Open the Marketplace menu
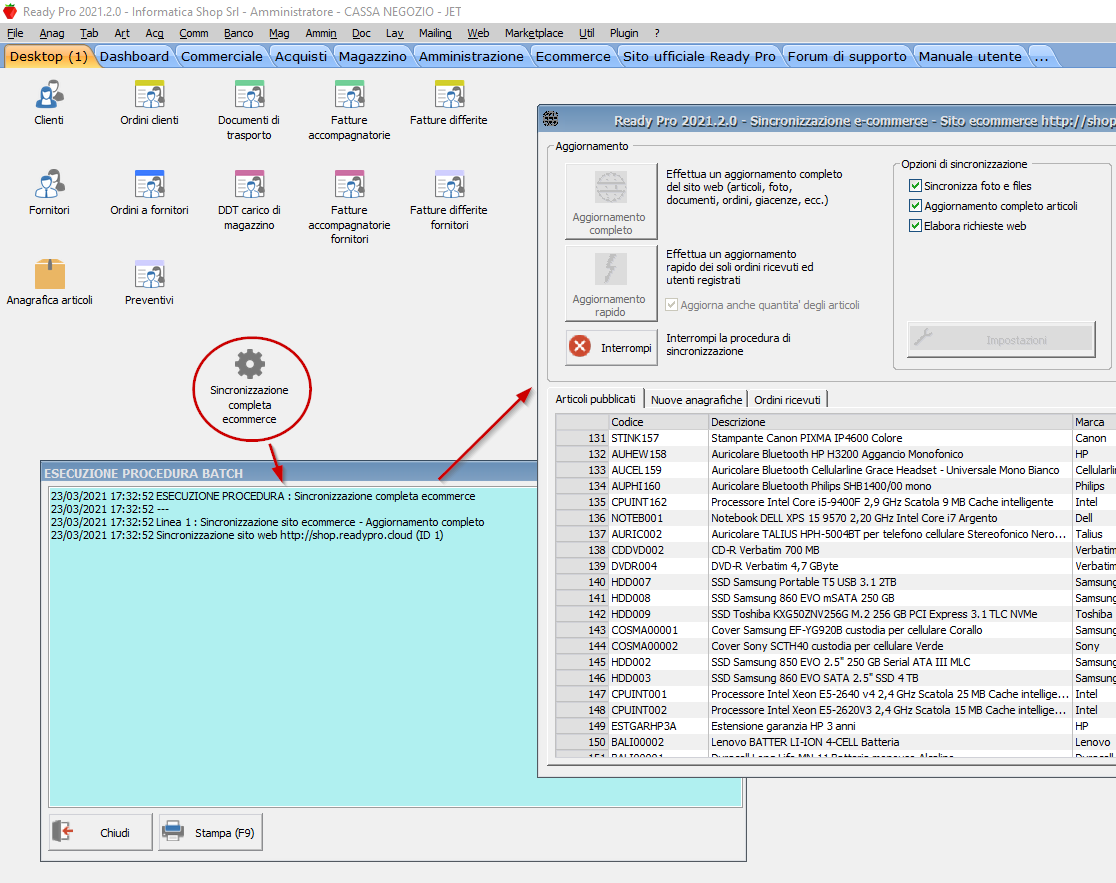This screenshot has width=1116, height=883. [x=534, y=33]
